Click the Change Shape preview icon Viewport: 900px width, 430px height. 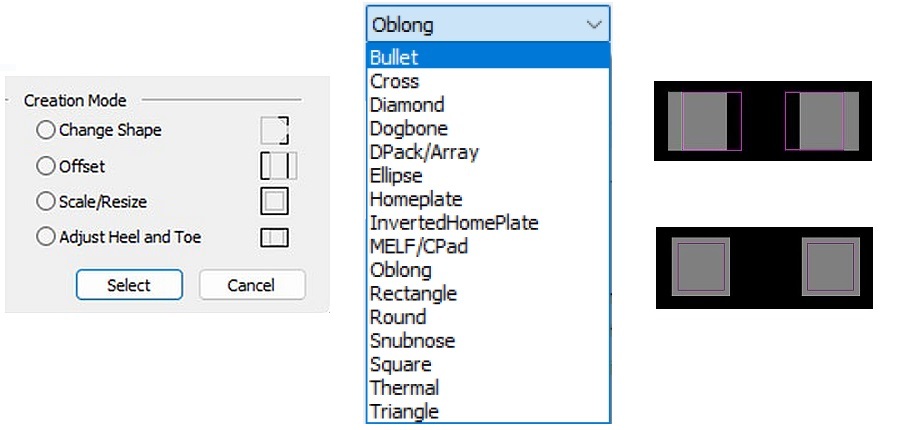pyautogui.click(x=274, y=130)
